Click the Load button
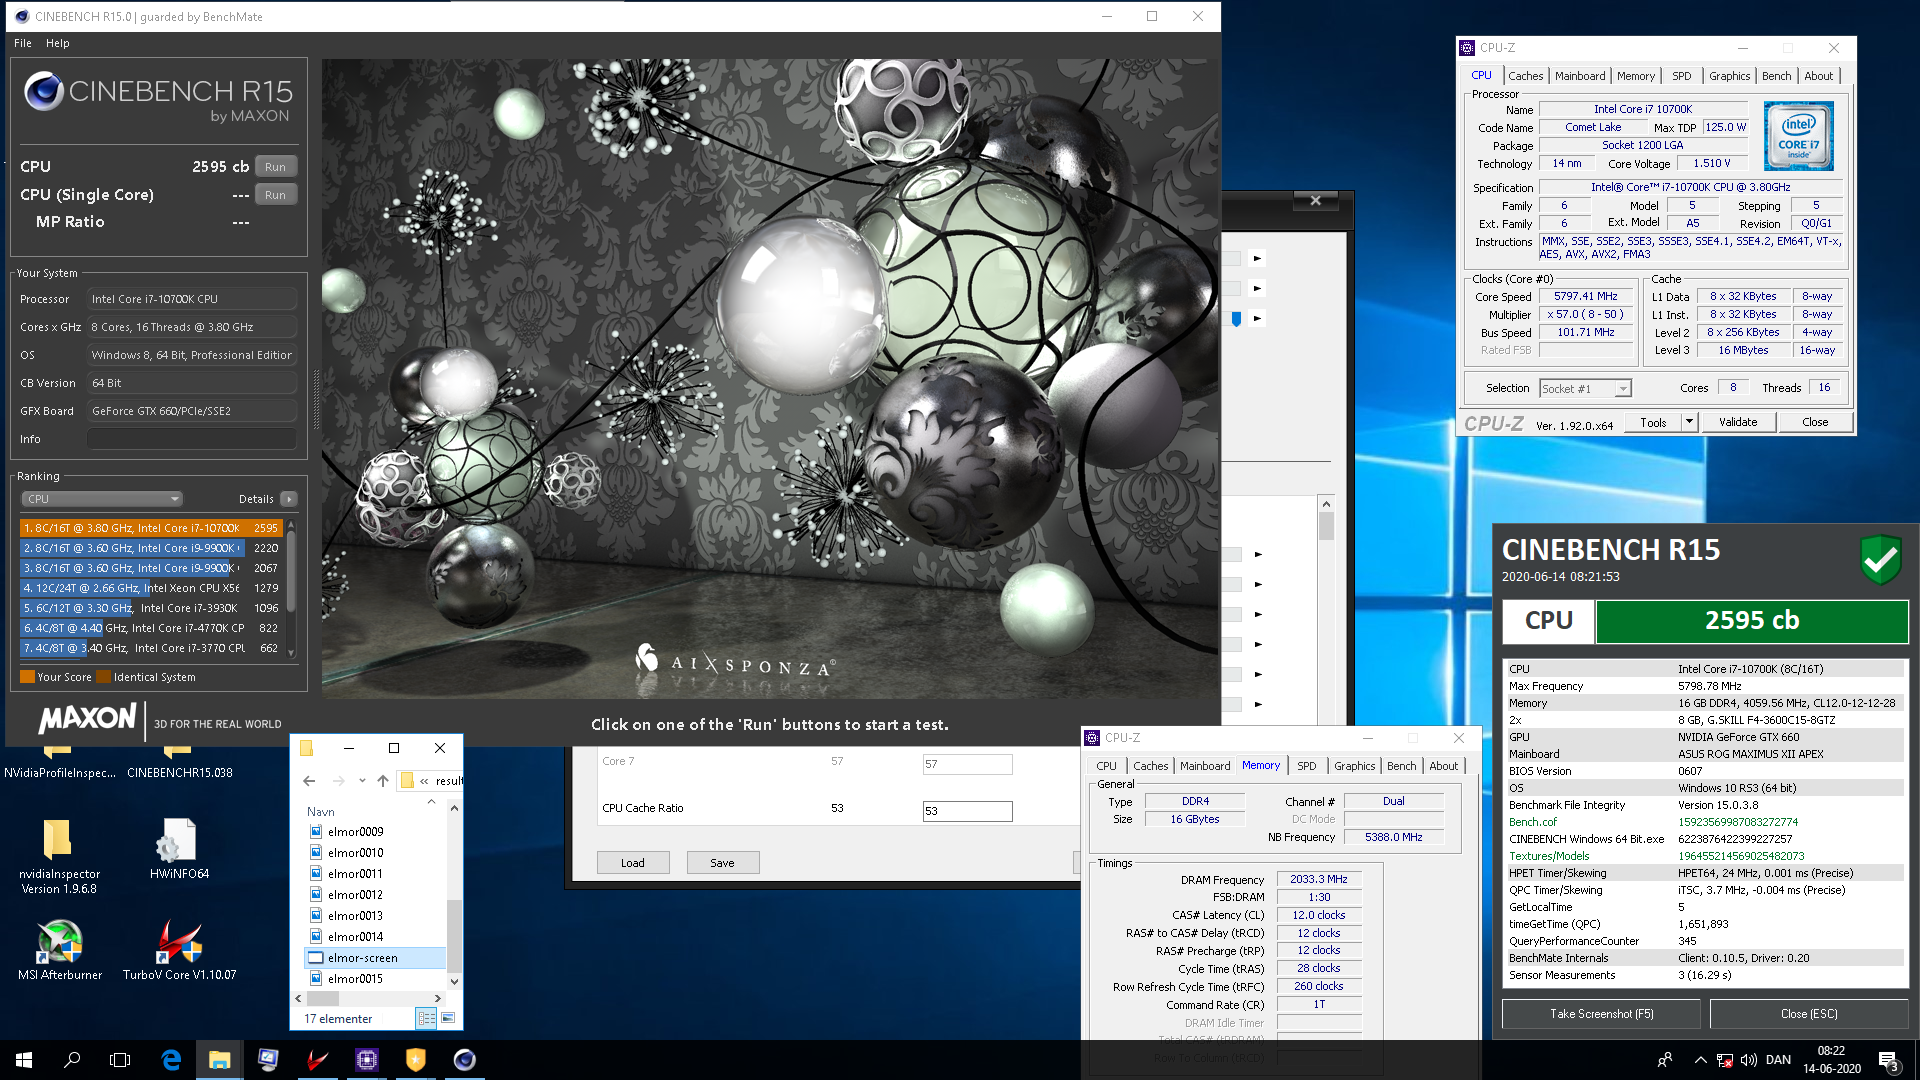This screenshot has height=1080, width=1920. click(x=633, y=863)
